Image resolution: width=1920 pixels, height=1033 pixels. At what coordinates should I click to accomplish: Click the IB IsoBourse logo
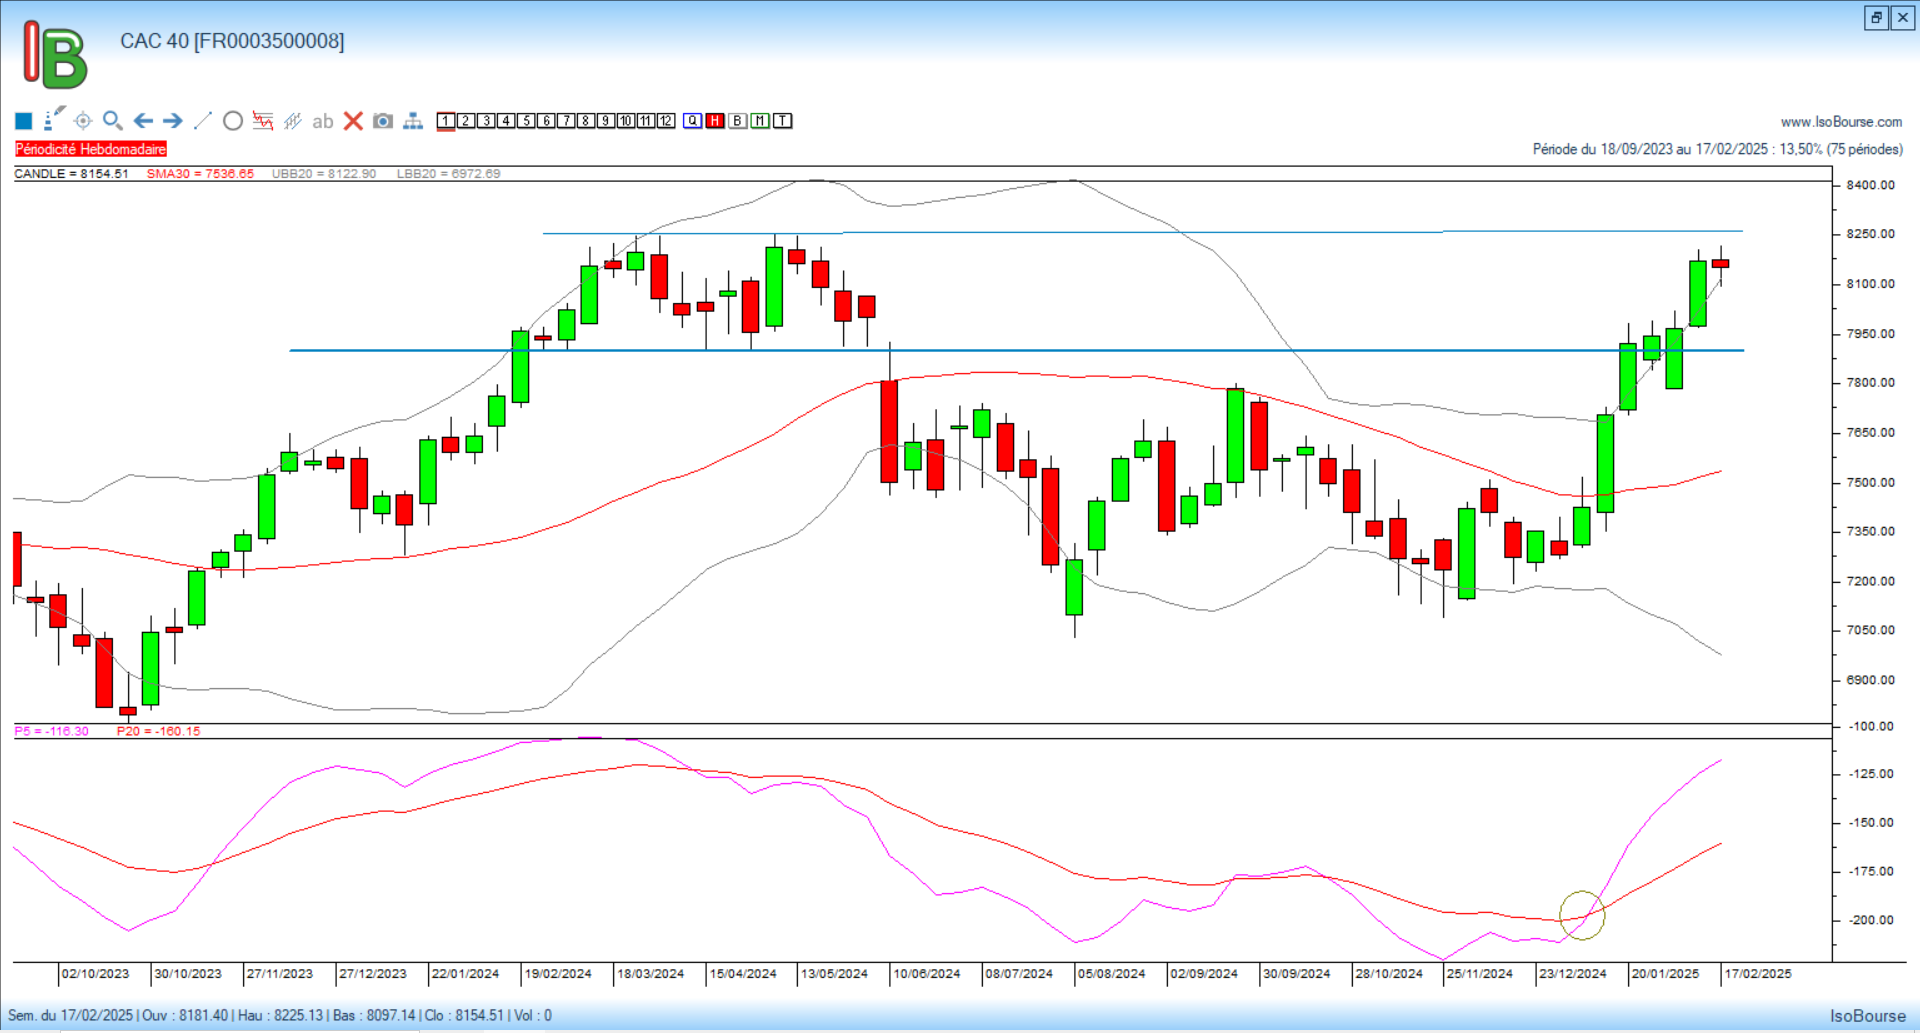coord(55,54)
